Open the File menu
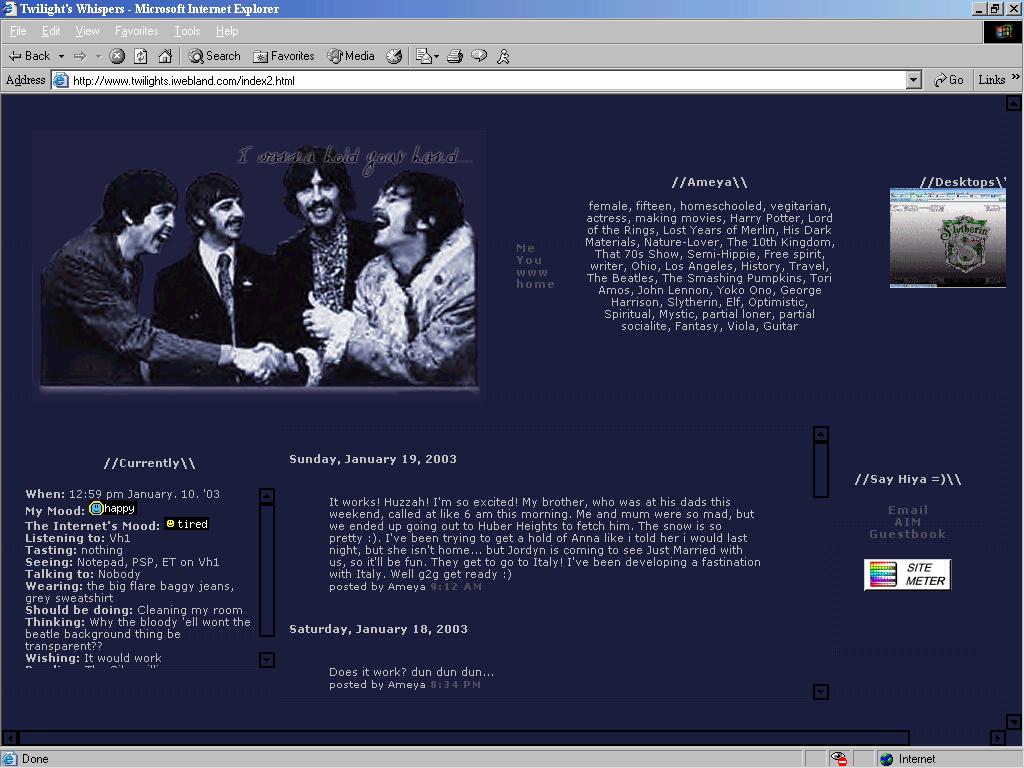The width and height of the screenshot is (1024, 768). pyautogui.click(x=18, y=31)
